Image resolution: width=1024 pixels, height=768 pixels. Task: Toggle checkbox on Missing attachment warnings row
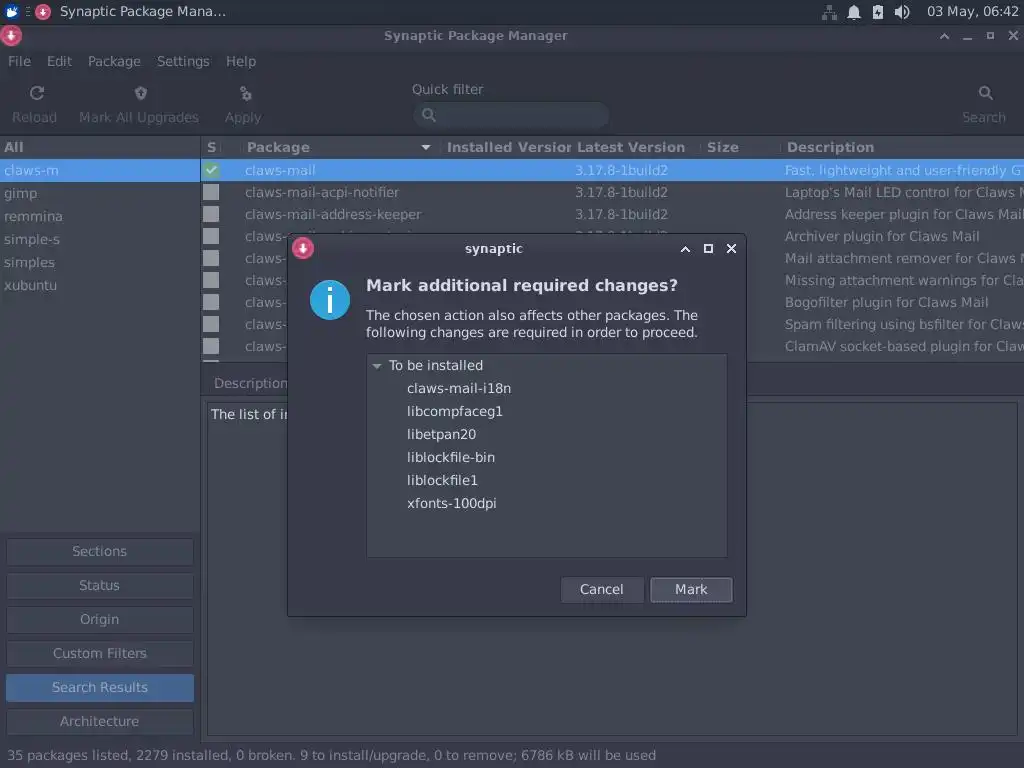pyautogui.click(x=211, y=280)
